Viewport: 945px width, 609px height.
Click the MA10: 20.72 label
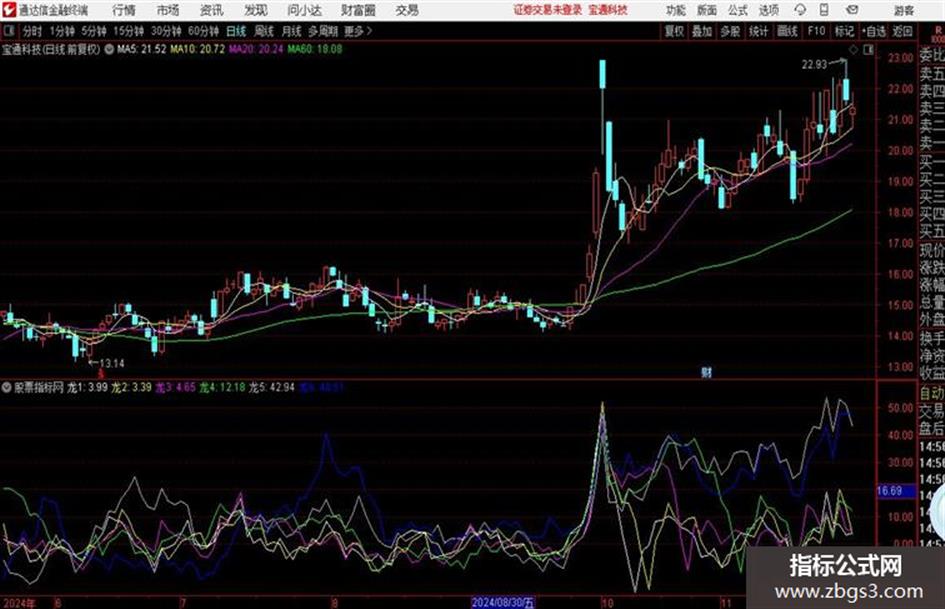[x=198, y=49]
